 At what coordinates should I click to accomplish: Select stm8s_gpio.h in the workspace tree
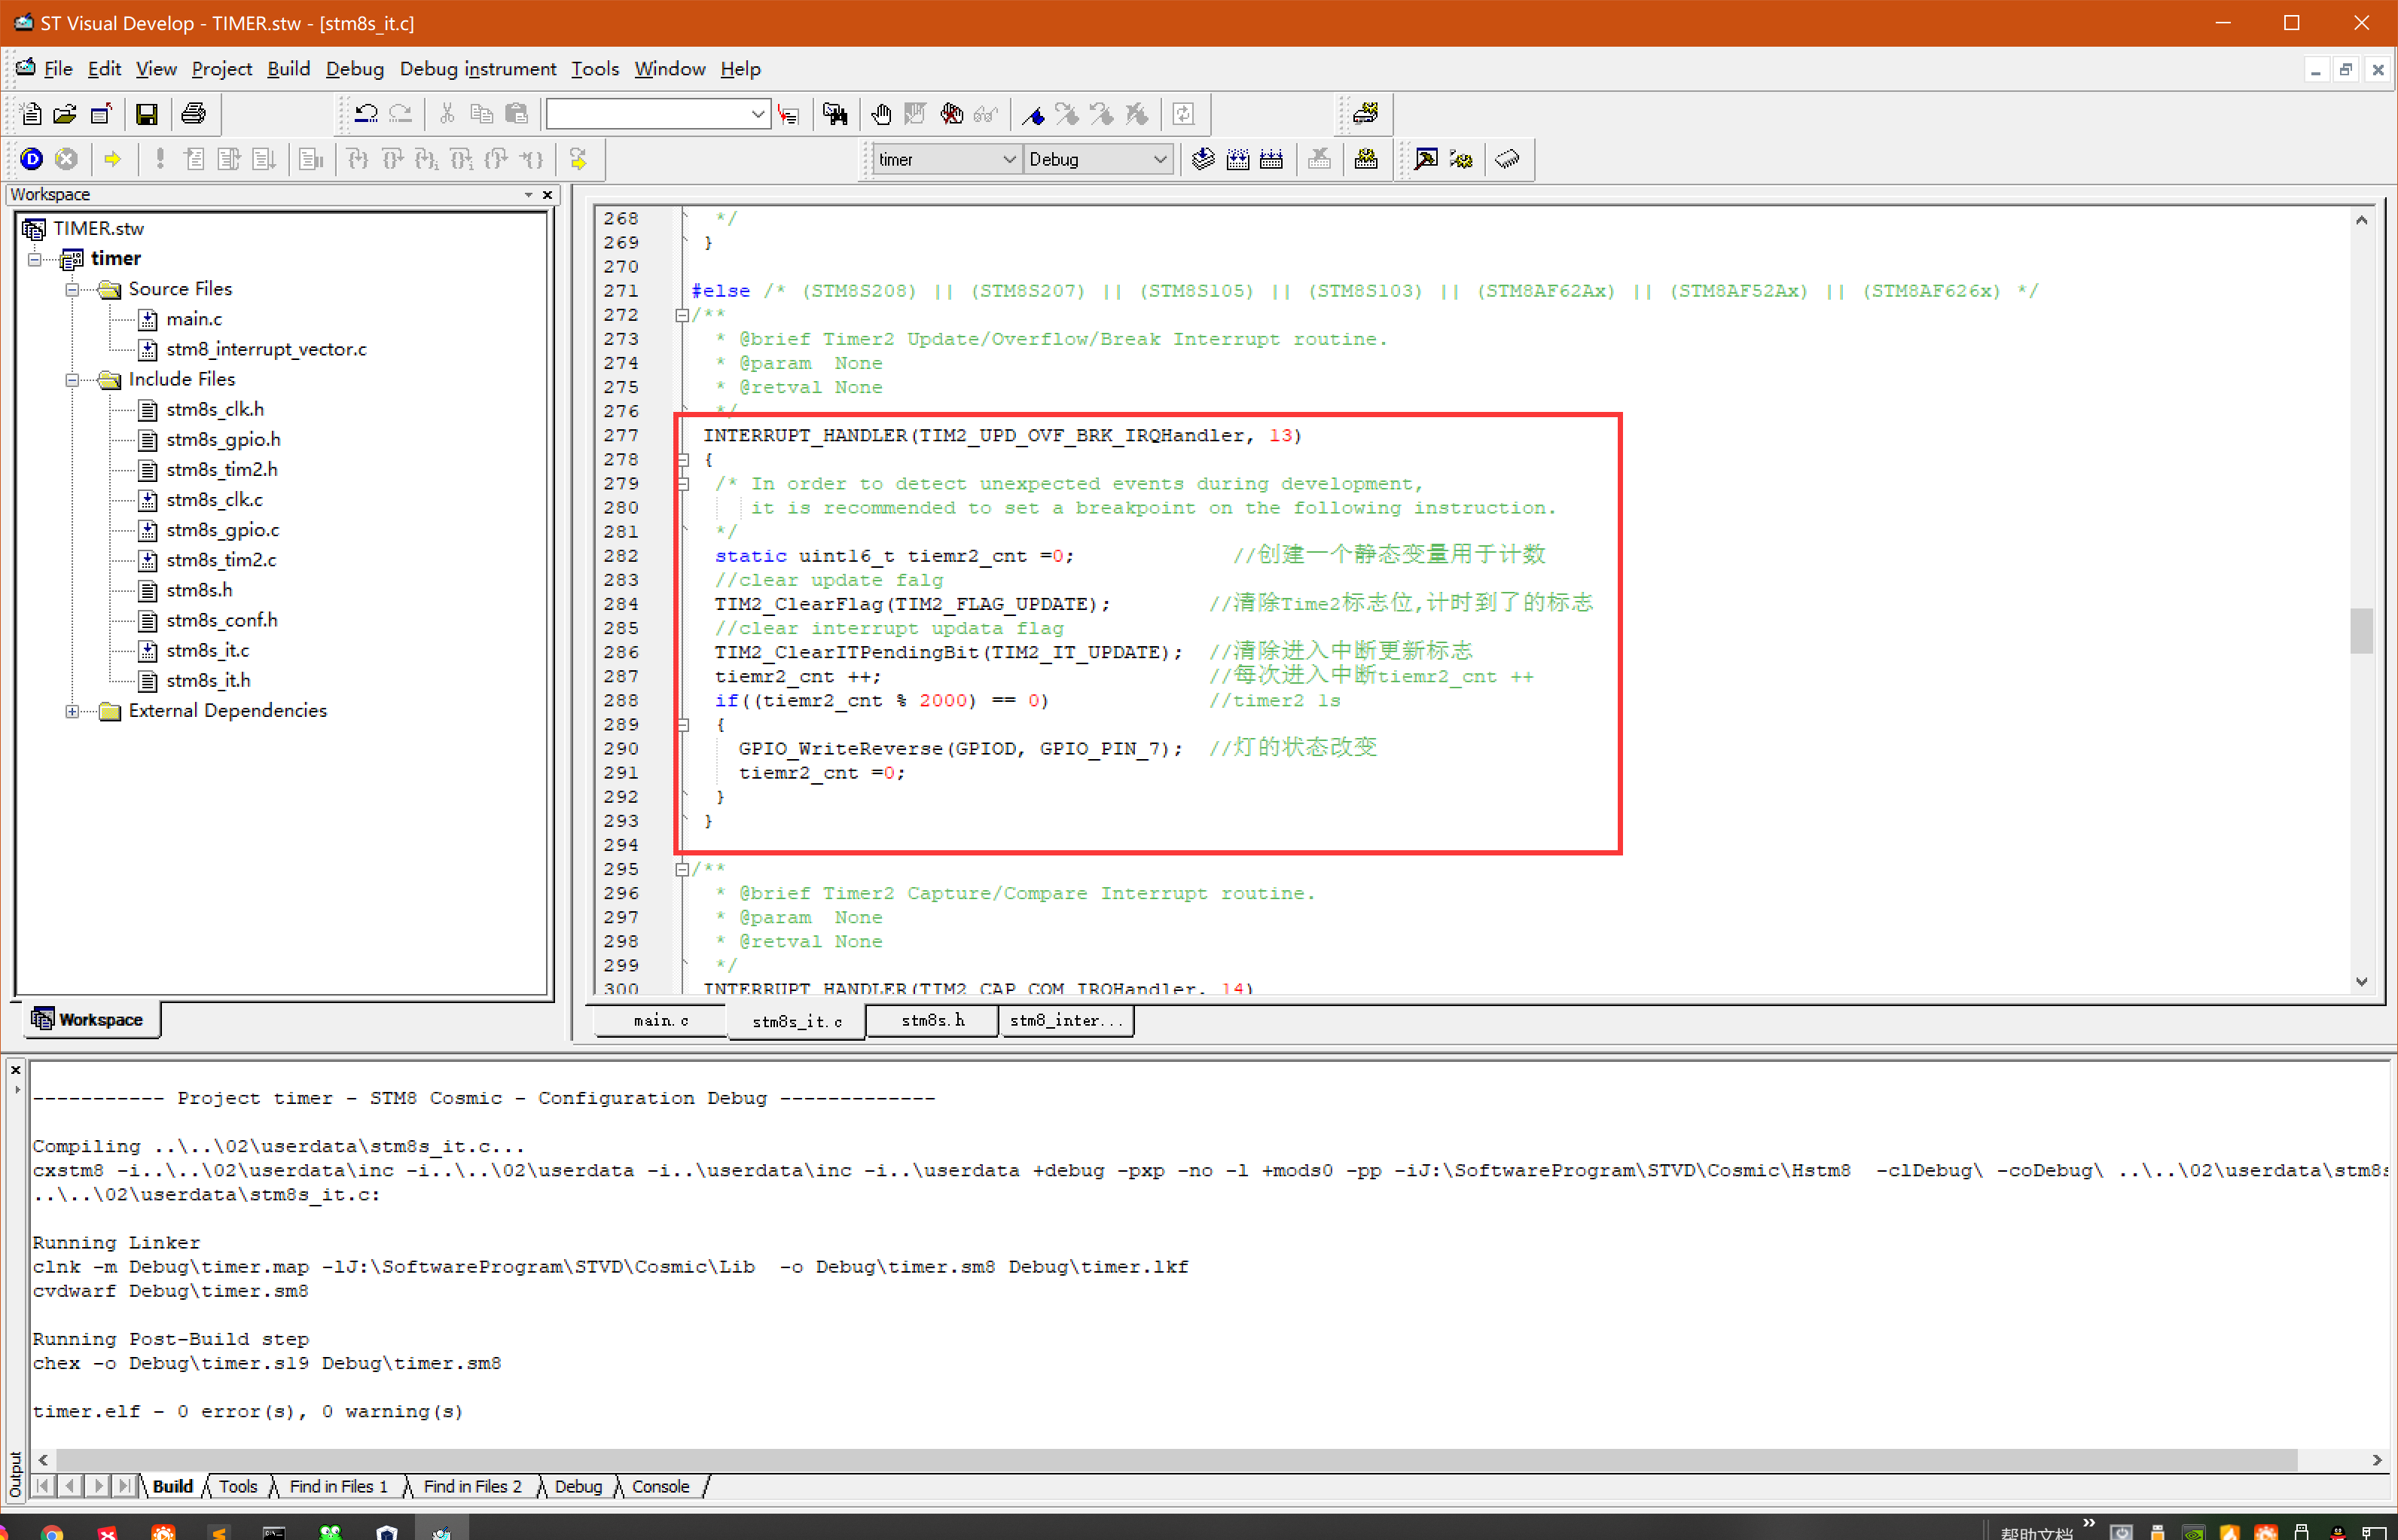[223, 440]
